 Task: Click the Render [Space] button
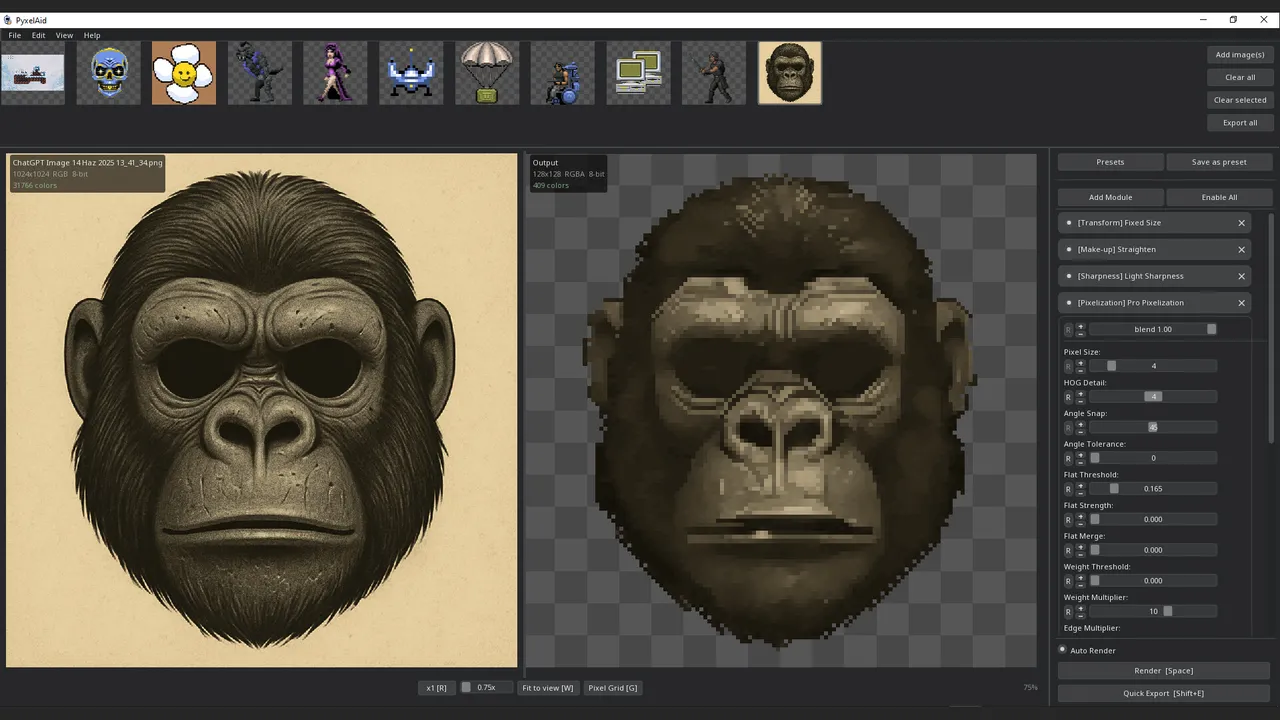click(x=1163, y=671)
